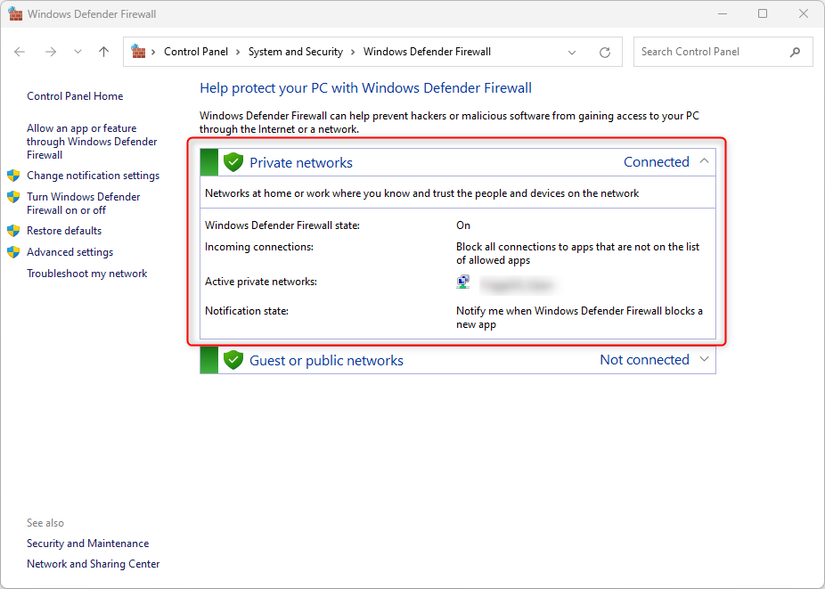The width and height of the screenshot is (825, 589).
Task: Click 'Notification state:' label
Action: pos(247,311)
